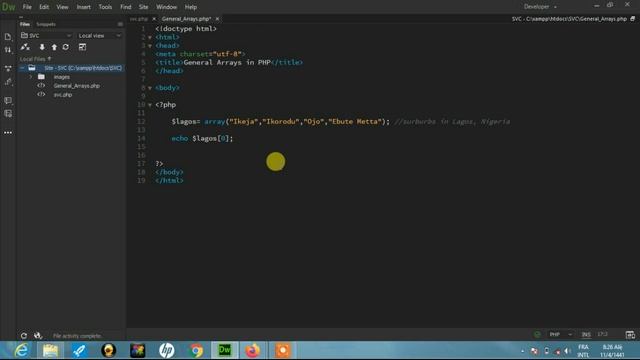Open the Edit menu
The image size is (640, 360).
point(44,7)
